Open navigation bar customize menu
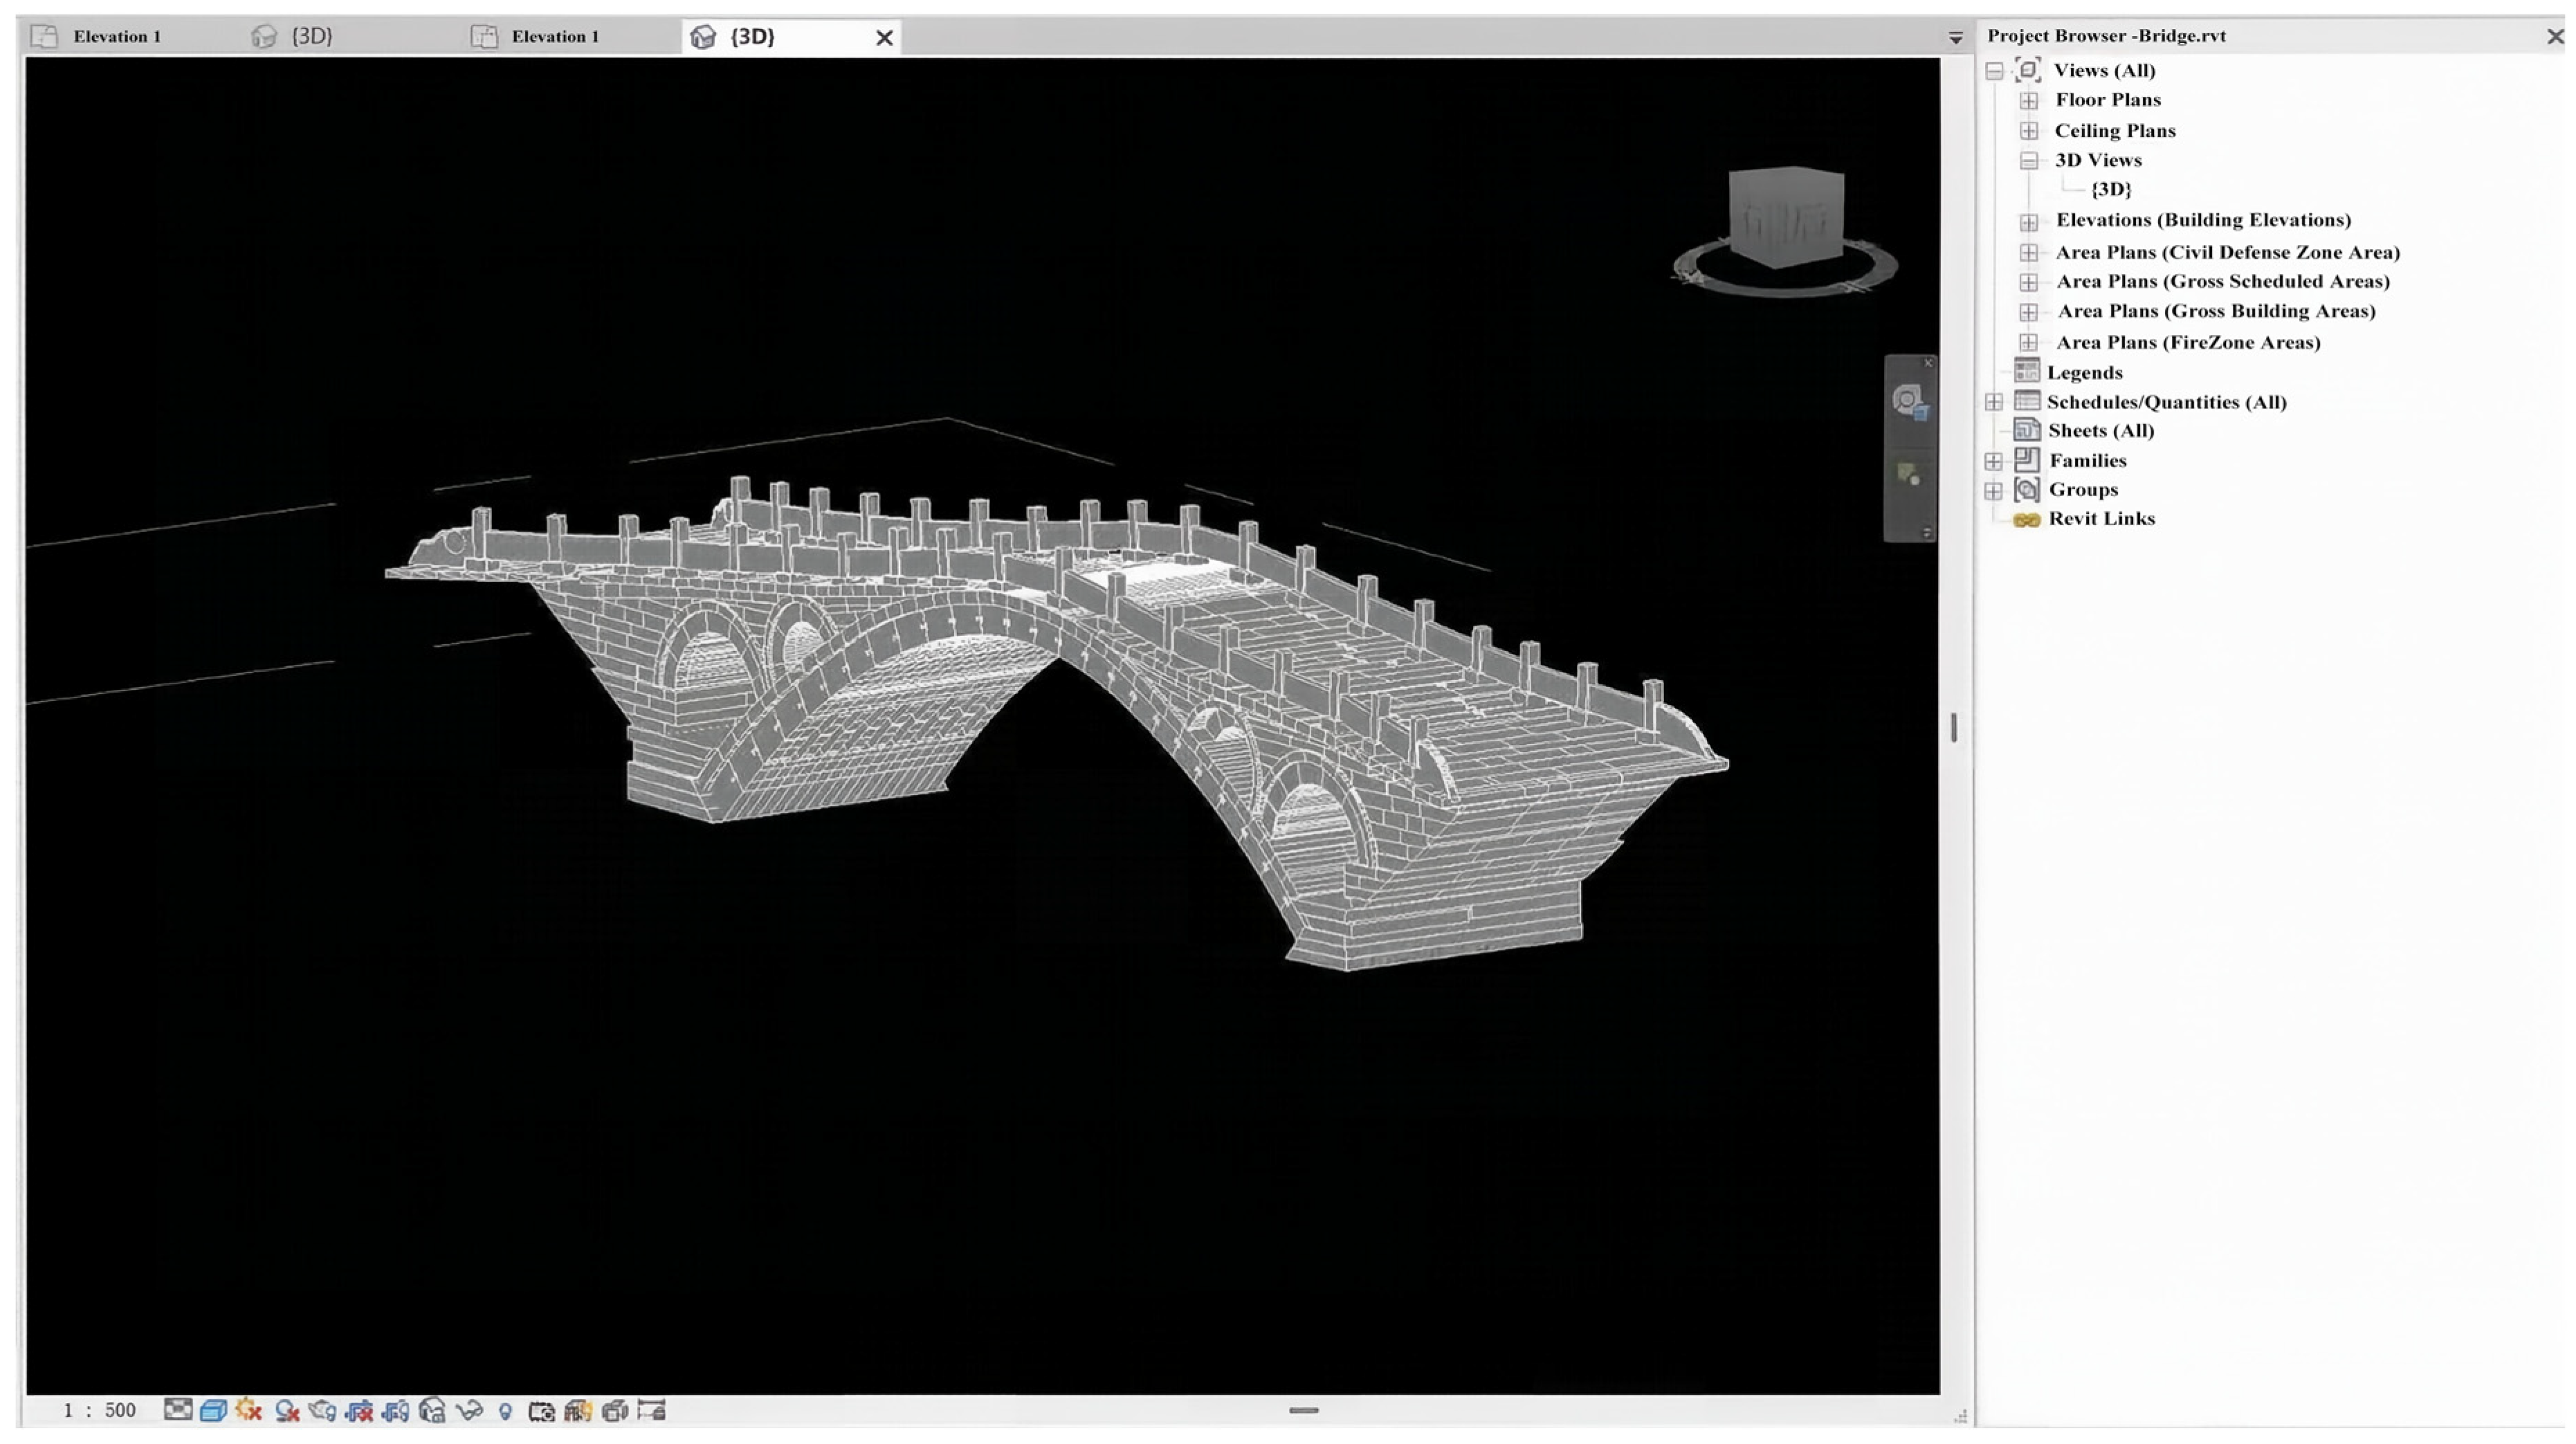Viewport: 2576px width, 1444px height. pos(1927,532)
